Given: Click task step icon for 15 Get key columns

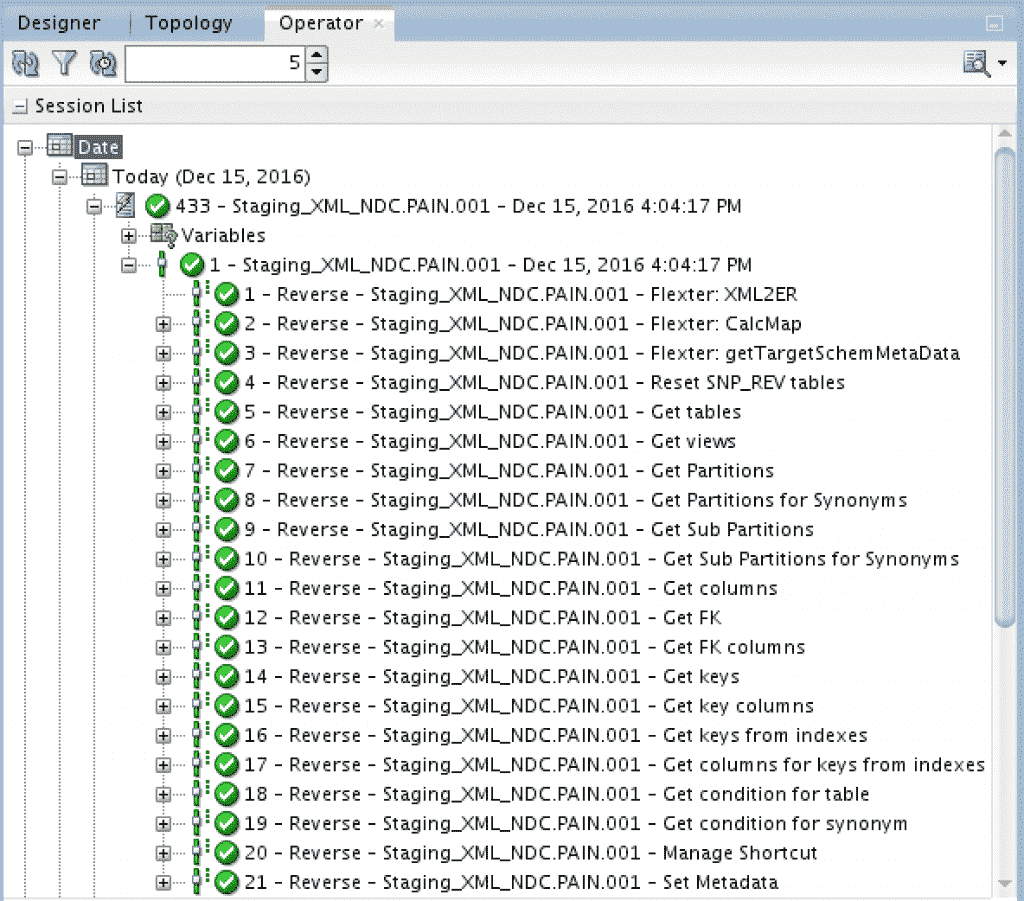Looking at the screenshot, I should pyautogui.click(x=200, y=705).
